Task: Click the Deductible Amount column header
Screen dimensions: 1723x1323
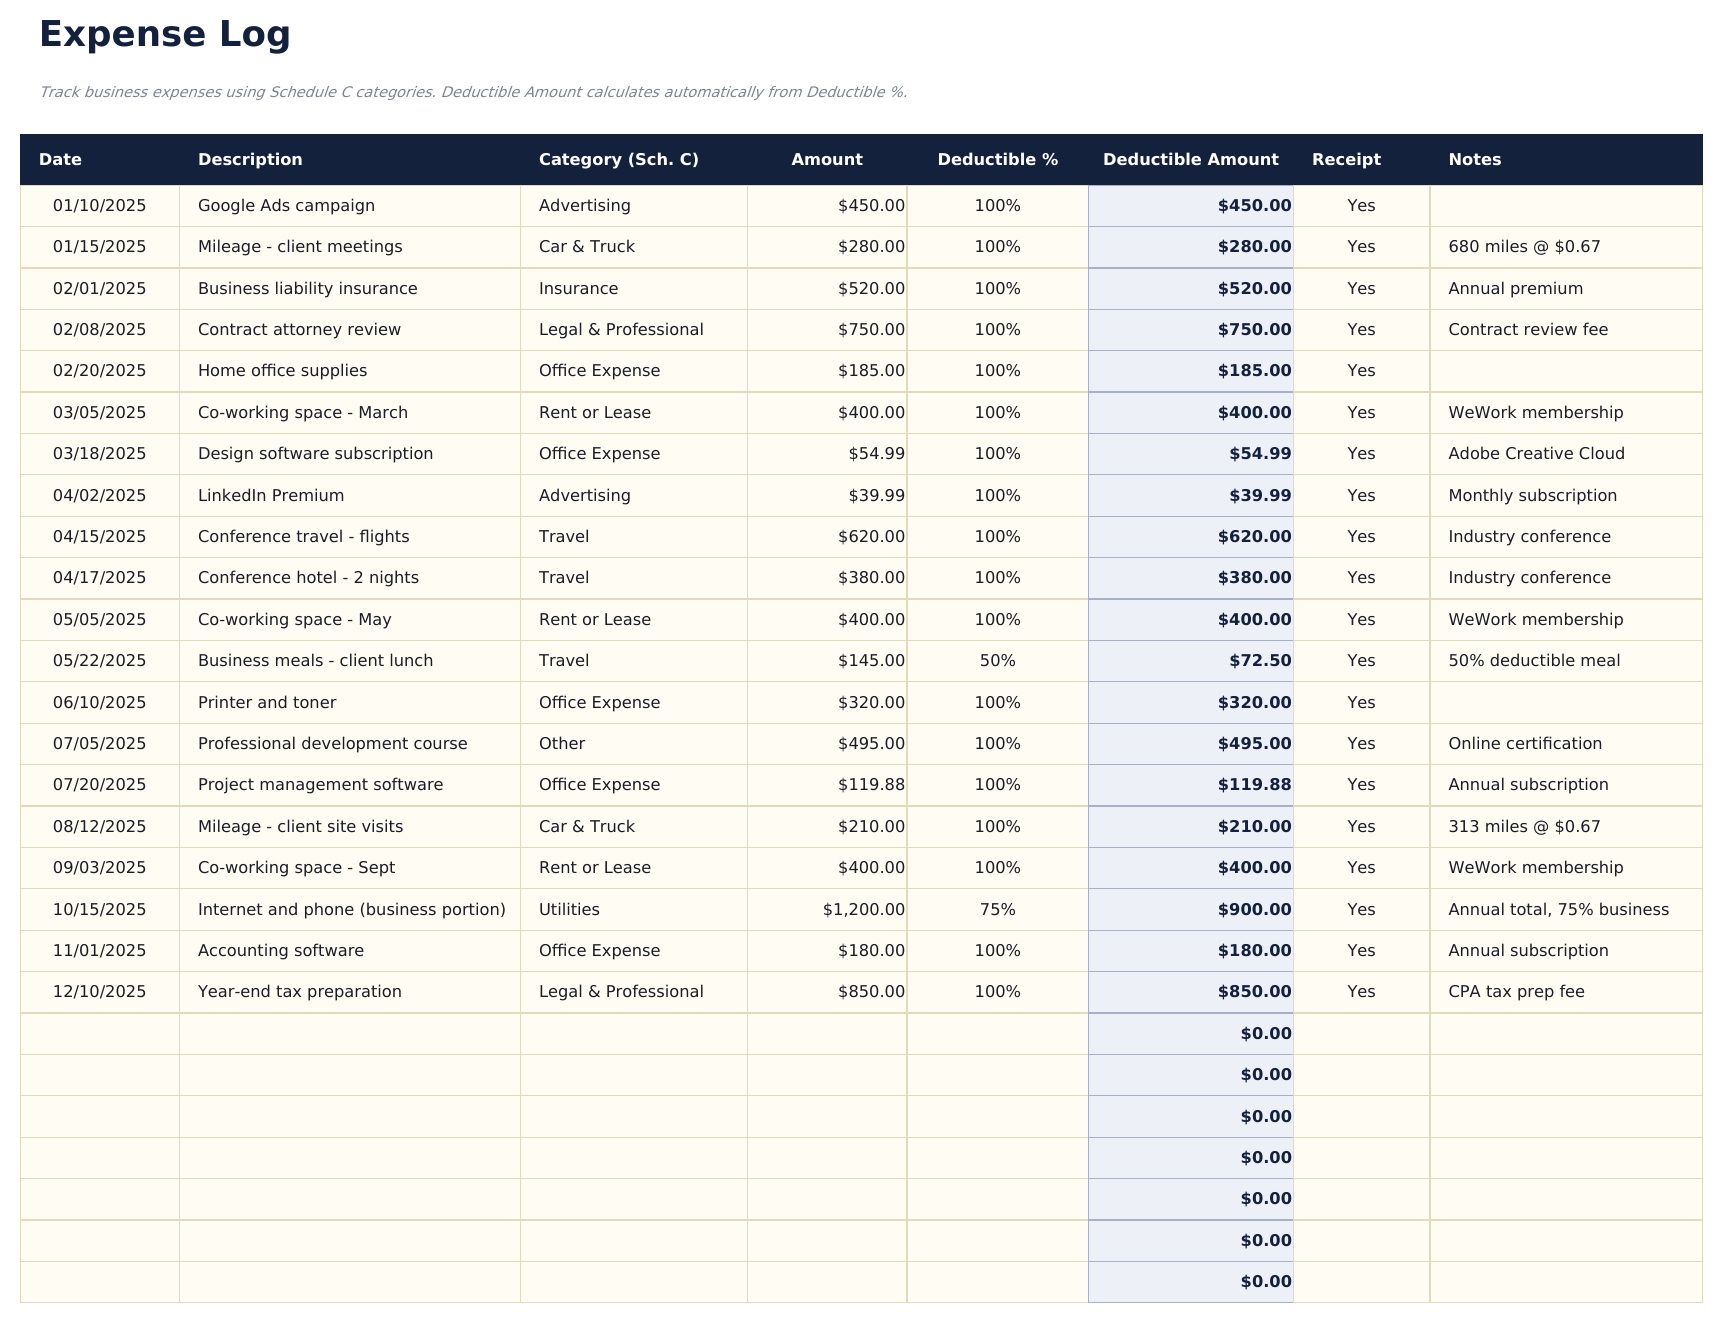Action: pos(1189,159)
